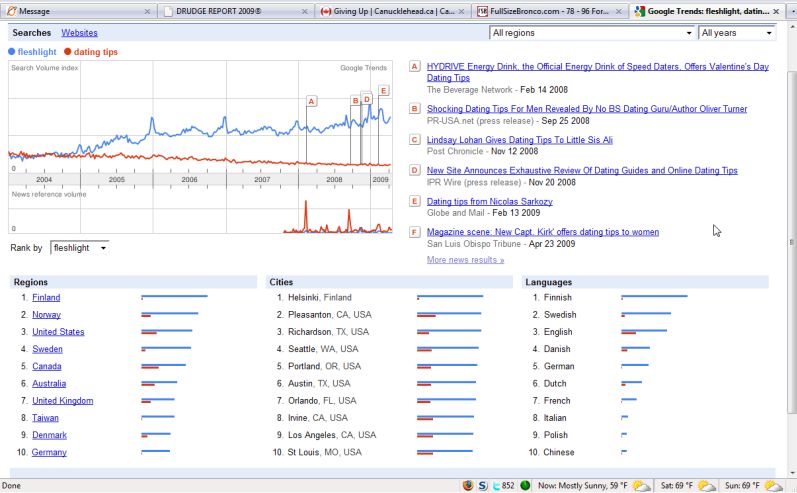The image size is (797, 493).
Task: Click chart flag marker A
Action: tap(312, 101)
